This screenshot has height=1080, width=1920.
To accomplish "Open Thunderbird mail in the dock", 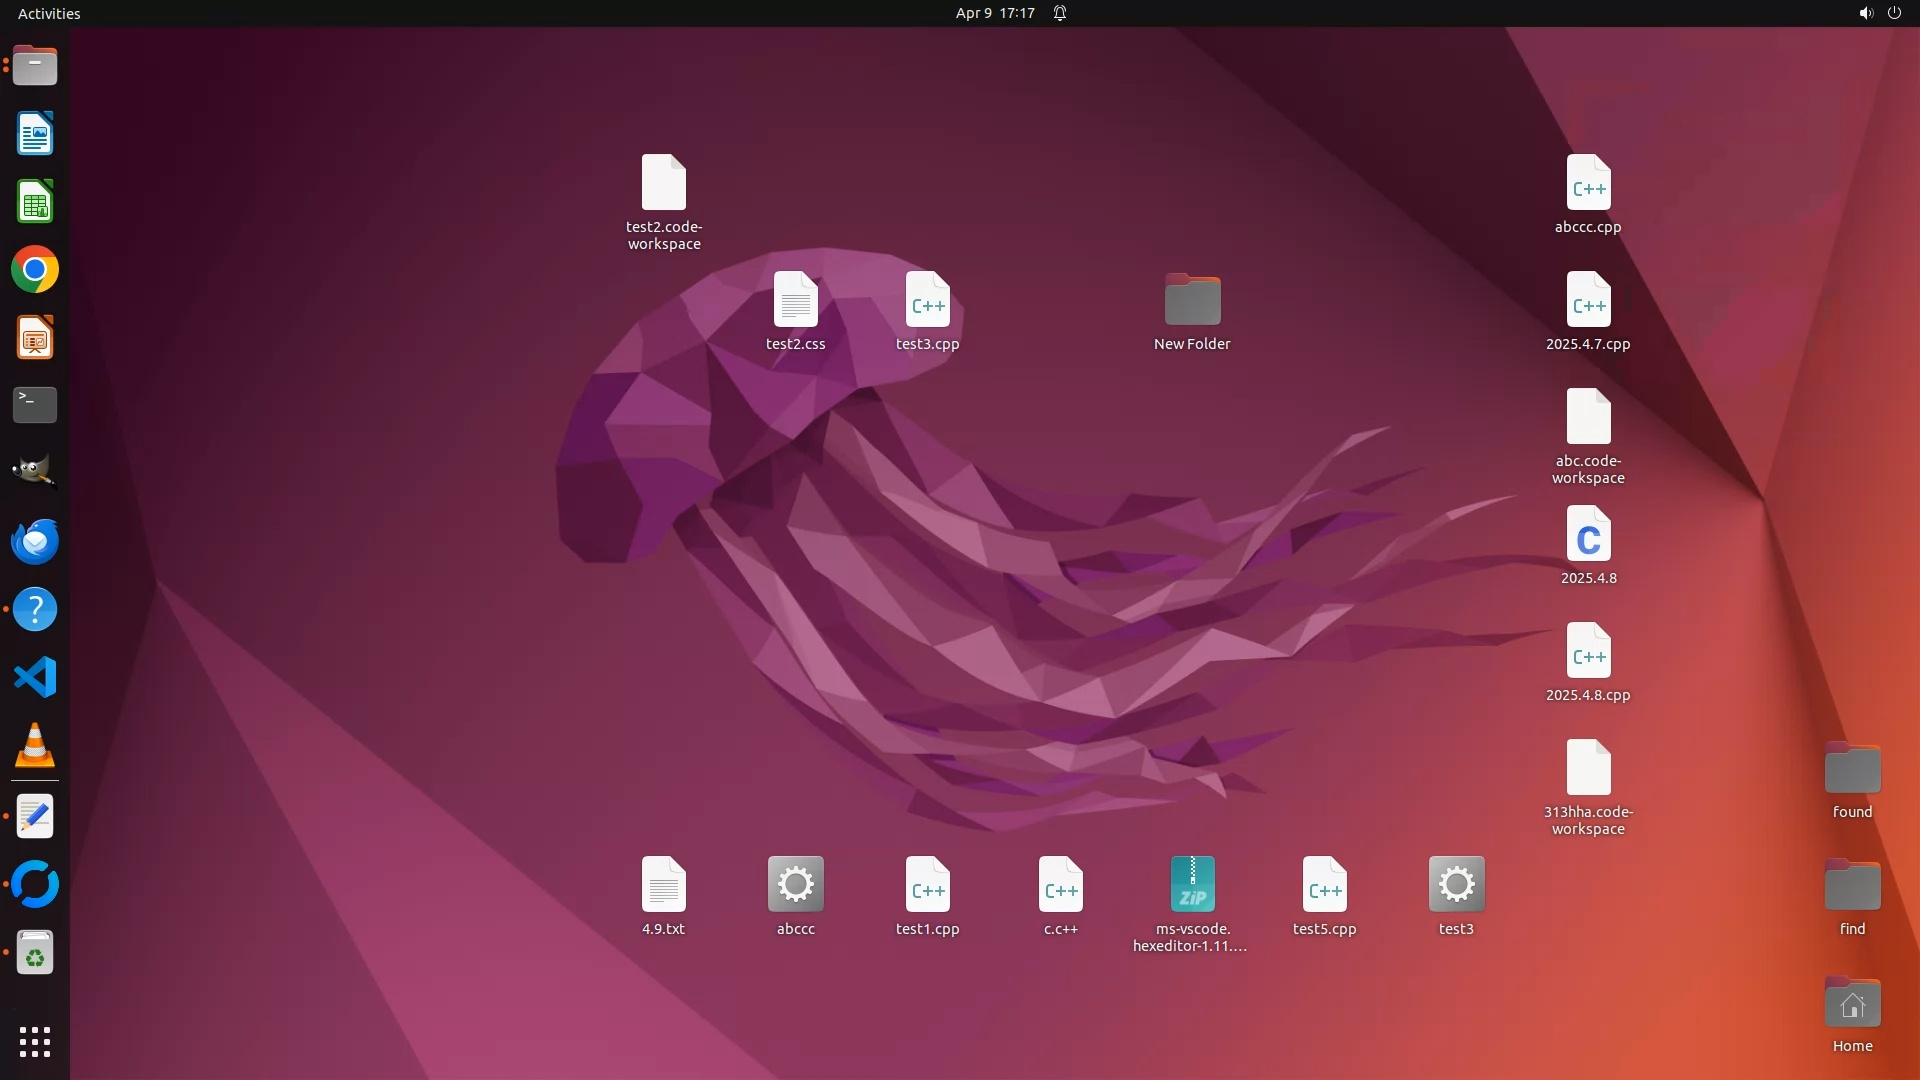I will tap(35, 542).
